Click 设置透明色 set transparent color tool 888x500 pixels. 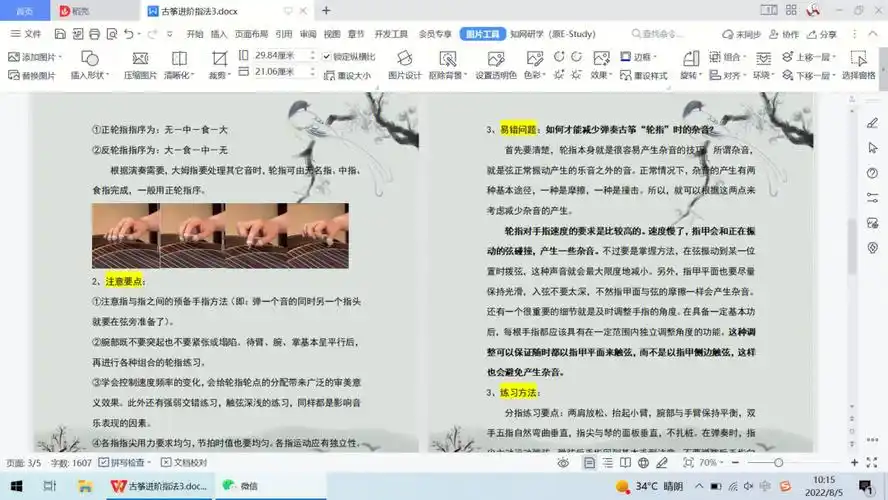(x=496, y=66)
